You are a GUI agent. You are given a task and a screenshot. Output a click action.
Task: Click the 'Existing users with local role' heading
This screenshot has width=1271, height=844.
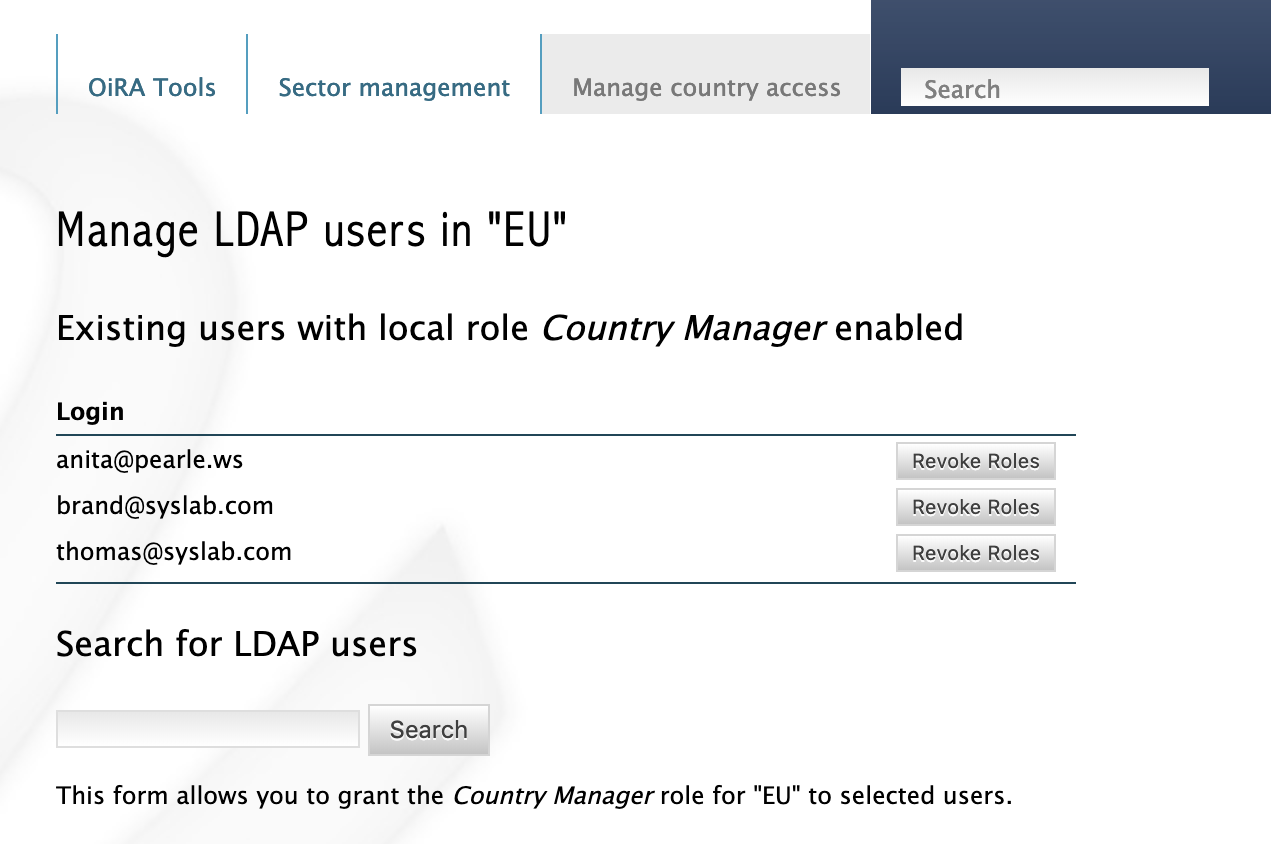coord(292,328)
